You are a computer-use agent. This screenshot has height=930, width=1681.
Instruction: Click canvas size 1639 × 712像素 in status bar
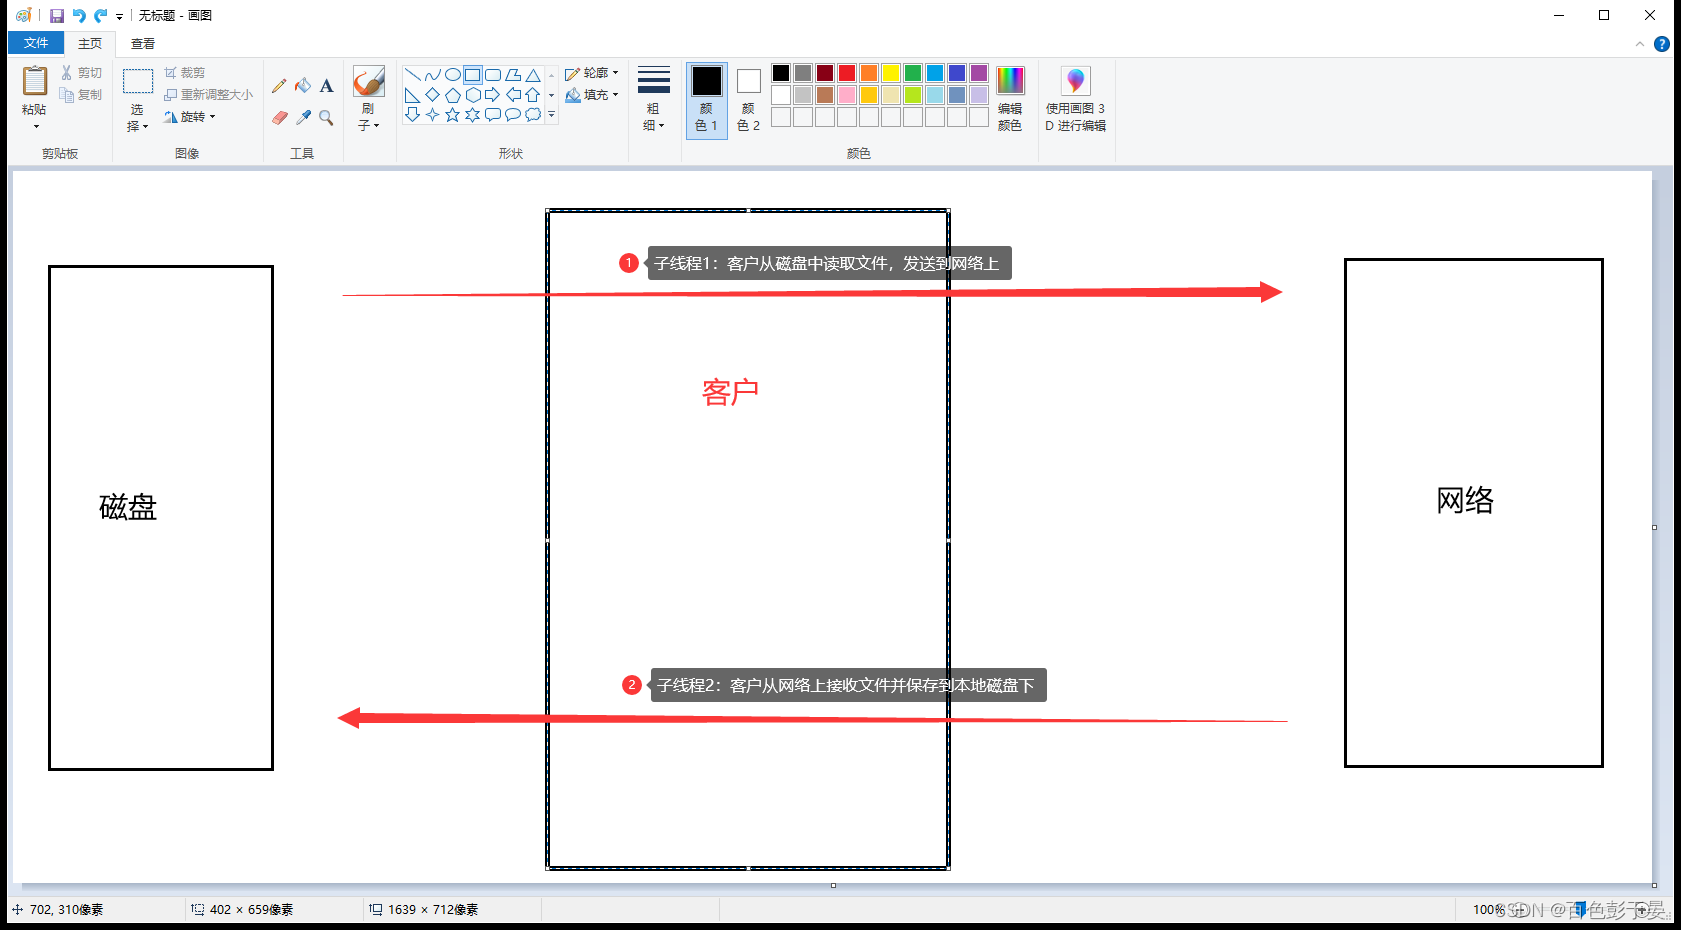point(424,910)
